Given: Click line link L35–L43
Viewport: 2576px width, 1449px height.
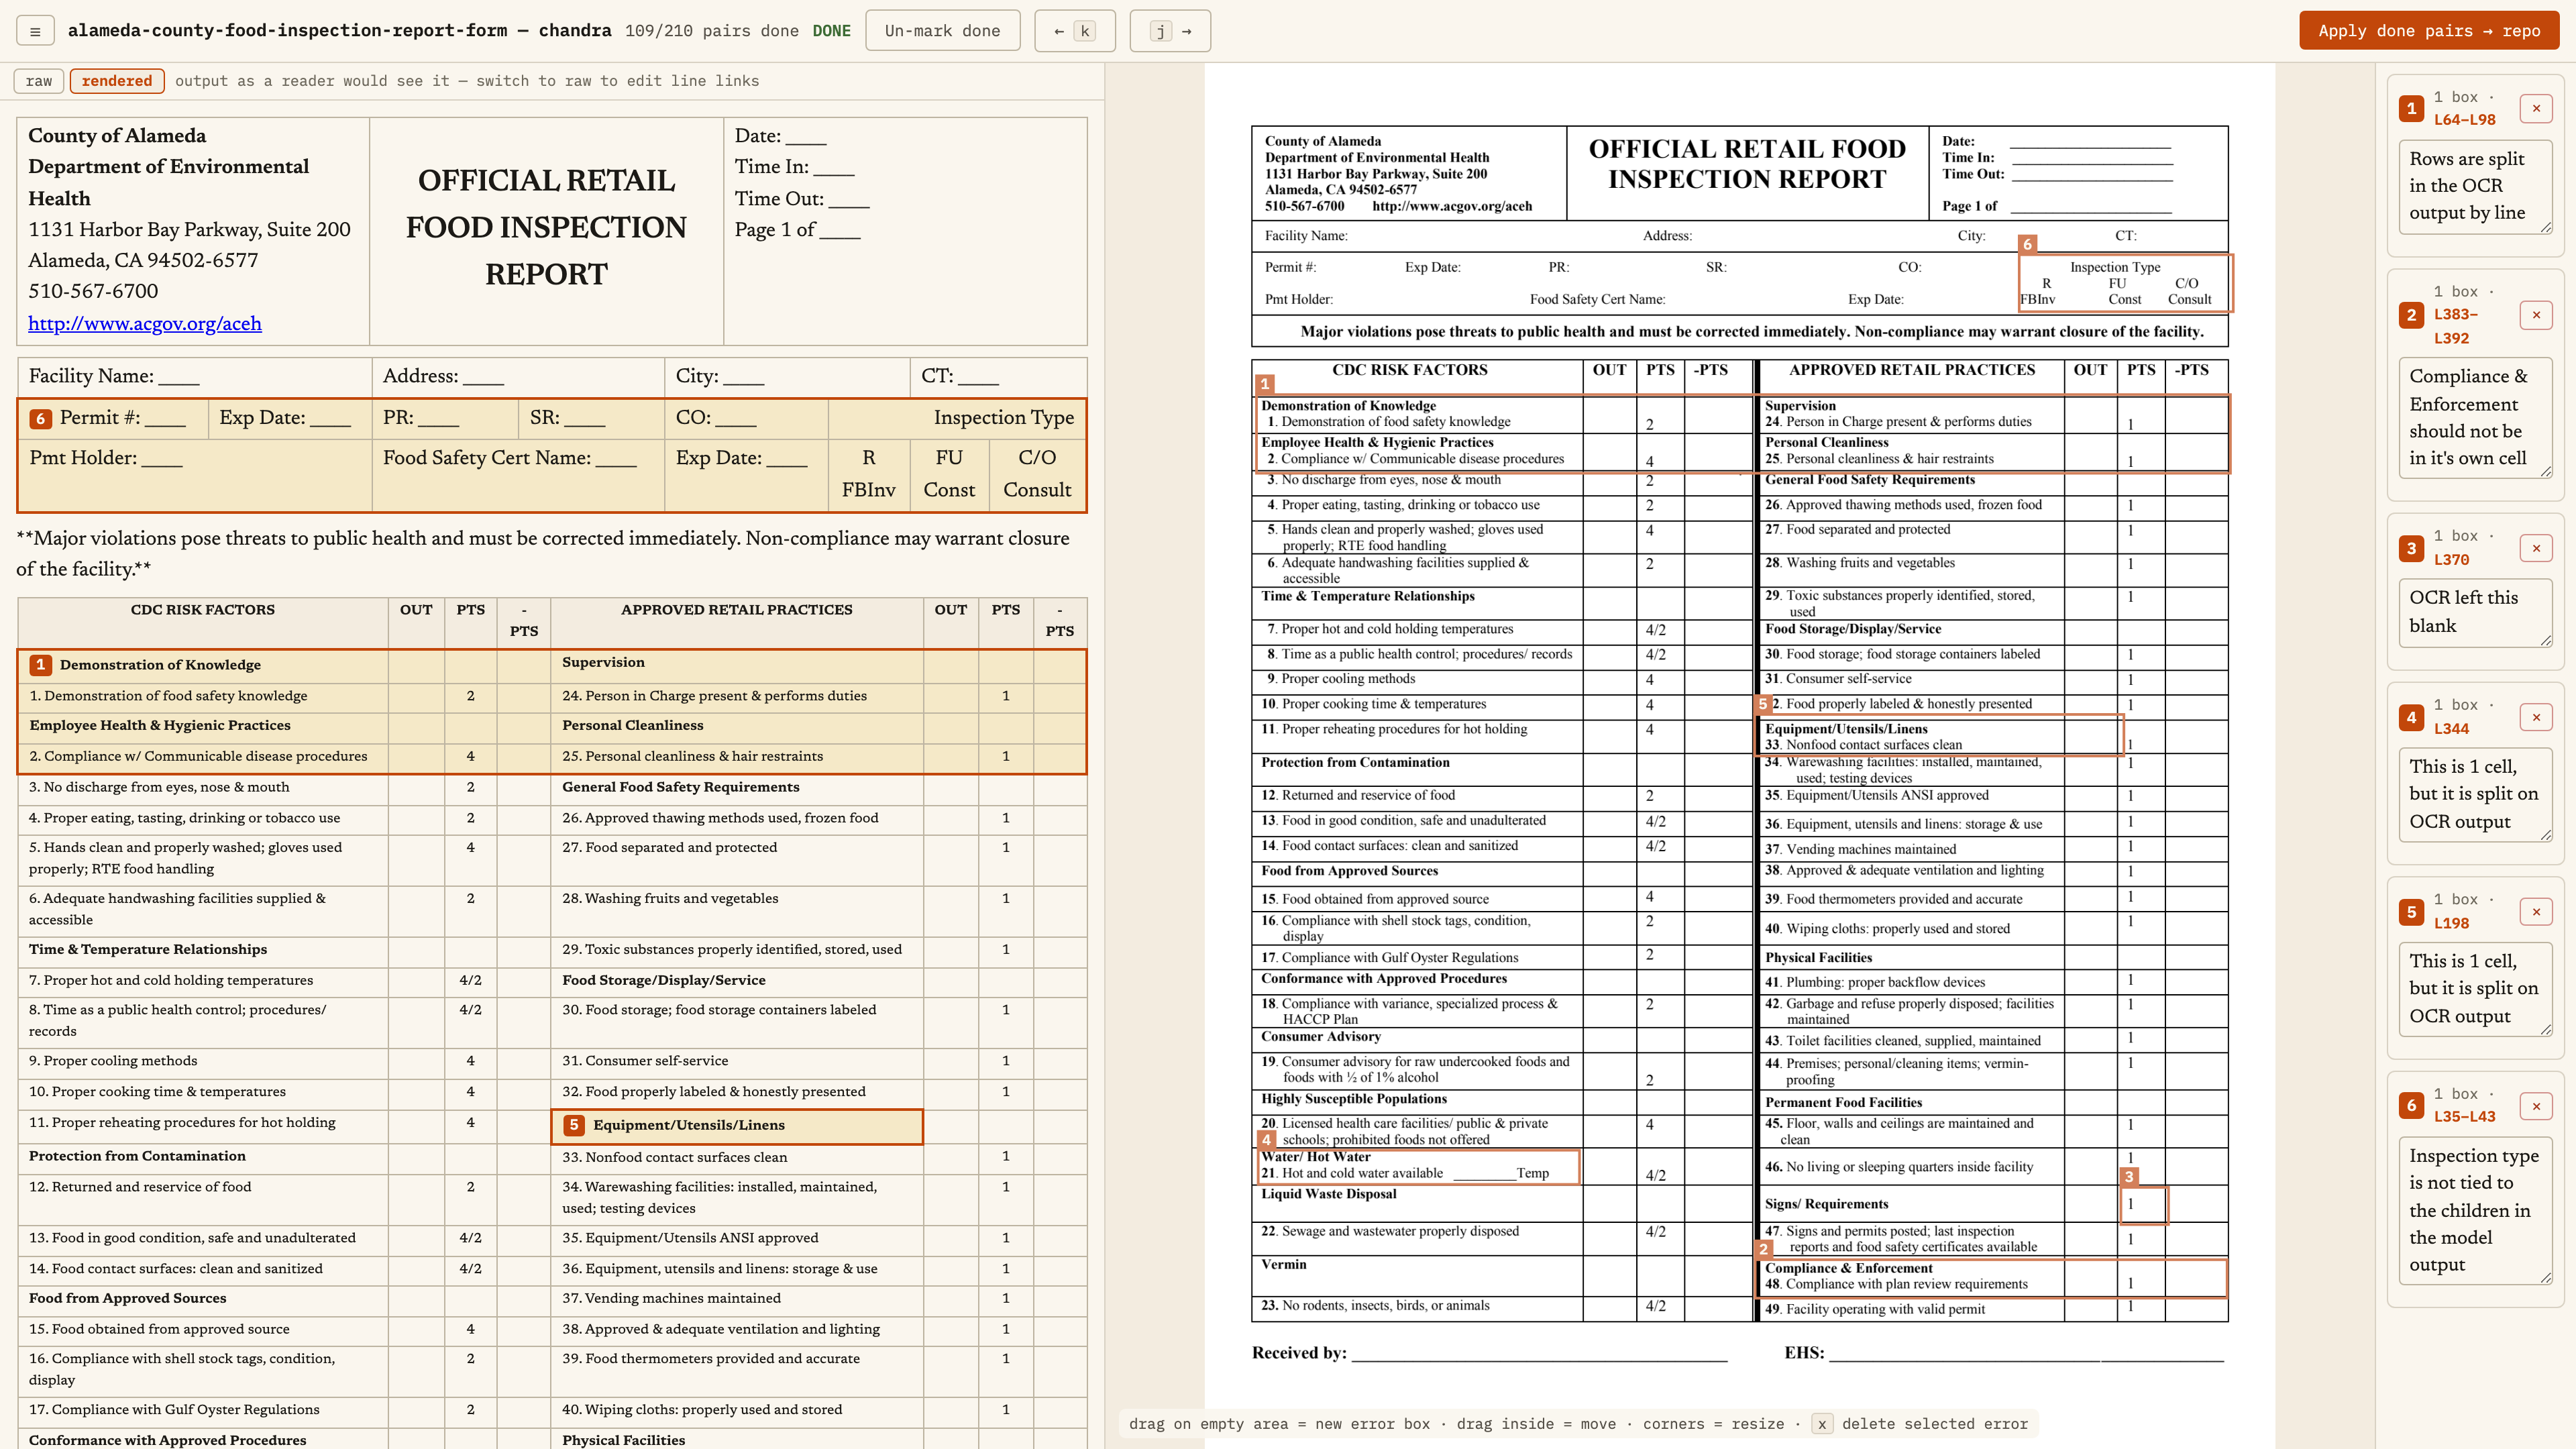Looking at the screenshot, I should [x=2464, y=1117].
